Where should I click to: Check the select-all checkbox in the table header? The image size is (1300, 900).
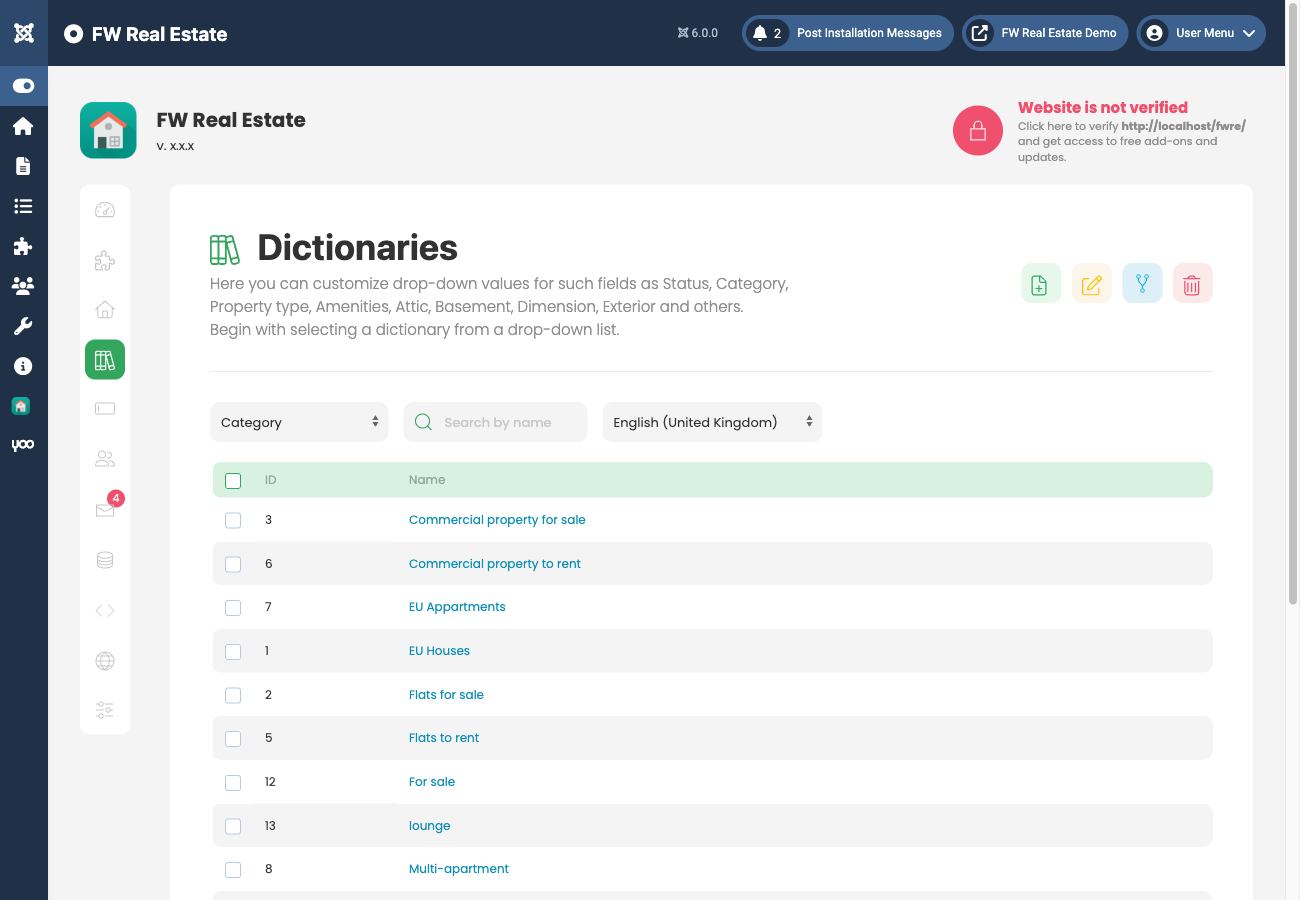coord(233,480)
